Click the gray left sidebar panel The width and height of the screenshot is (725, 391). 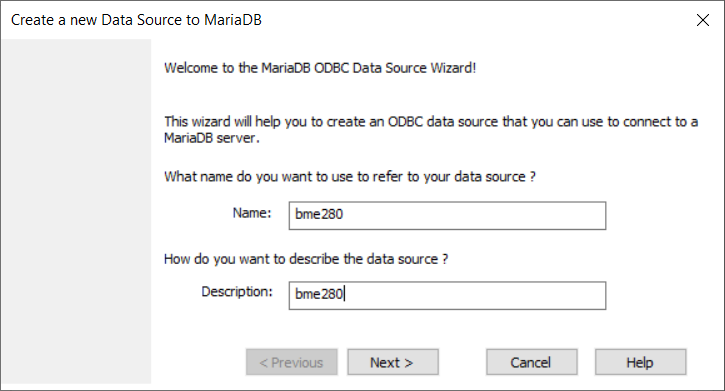[x=76, y=211]
